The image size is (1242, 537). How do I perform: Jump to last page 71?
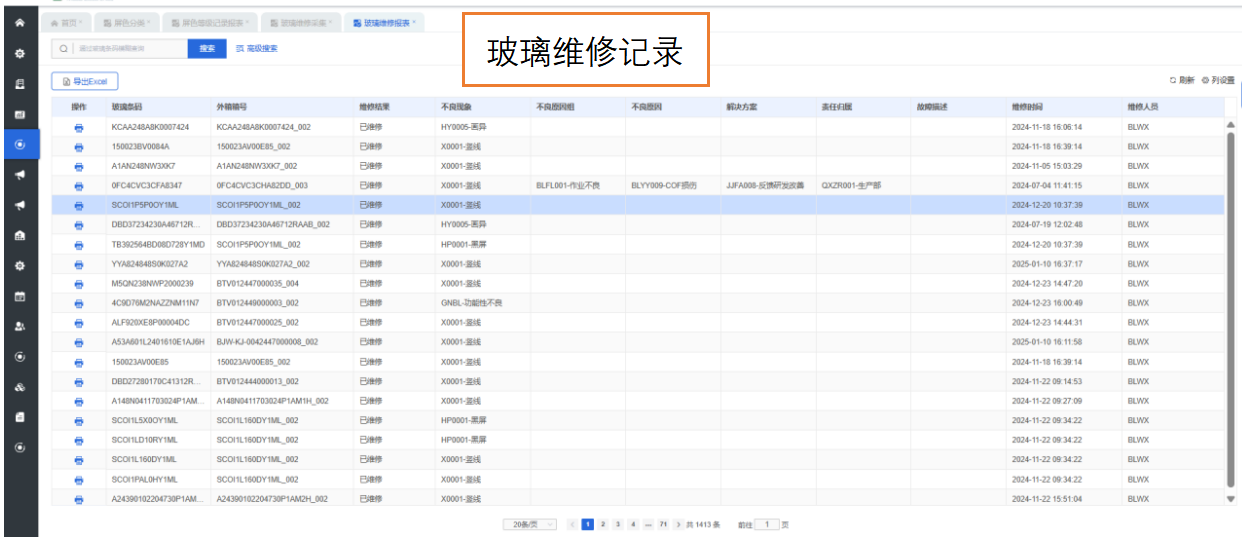click(x=663, y=524)
